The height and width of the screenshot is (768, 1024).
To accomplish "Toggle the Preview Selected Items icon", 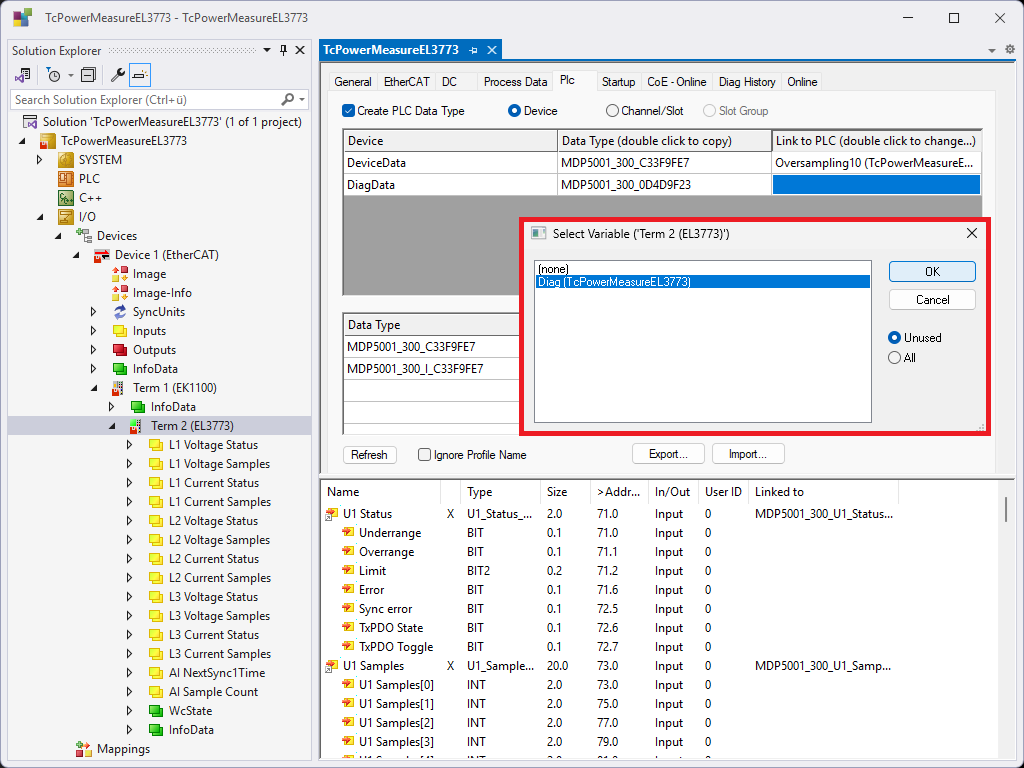I will click(140, 75).
